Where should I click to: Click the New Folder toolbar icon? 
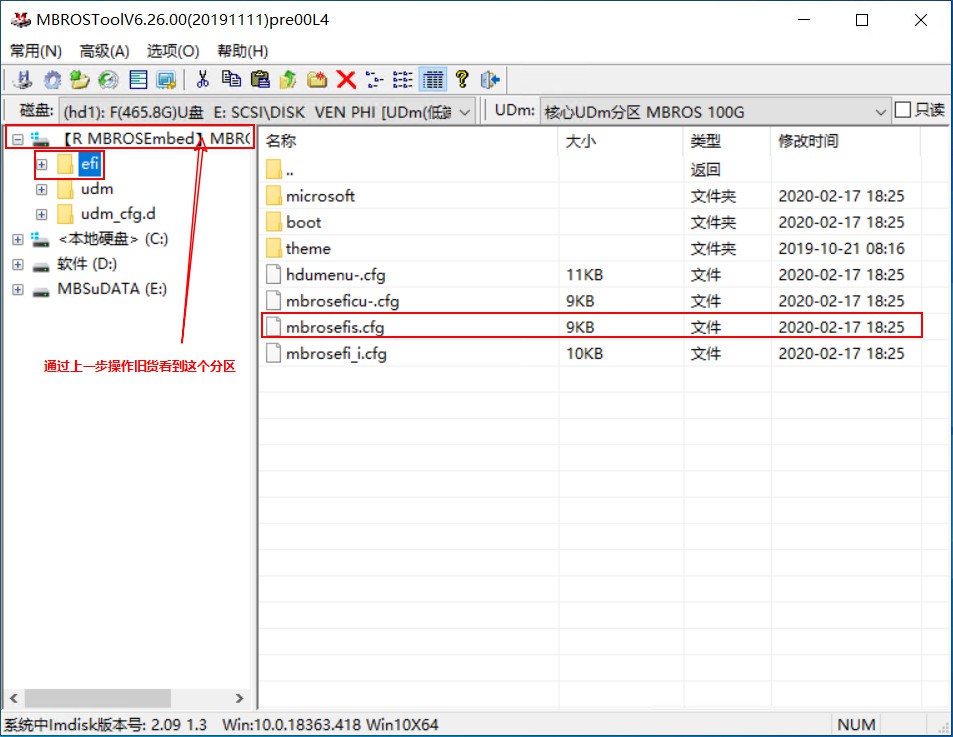[x=317, y=80]
